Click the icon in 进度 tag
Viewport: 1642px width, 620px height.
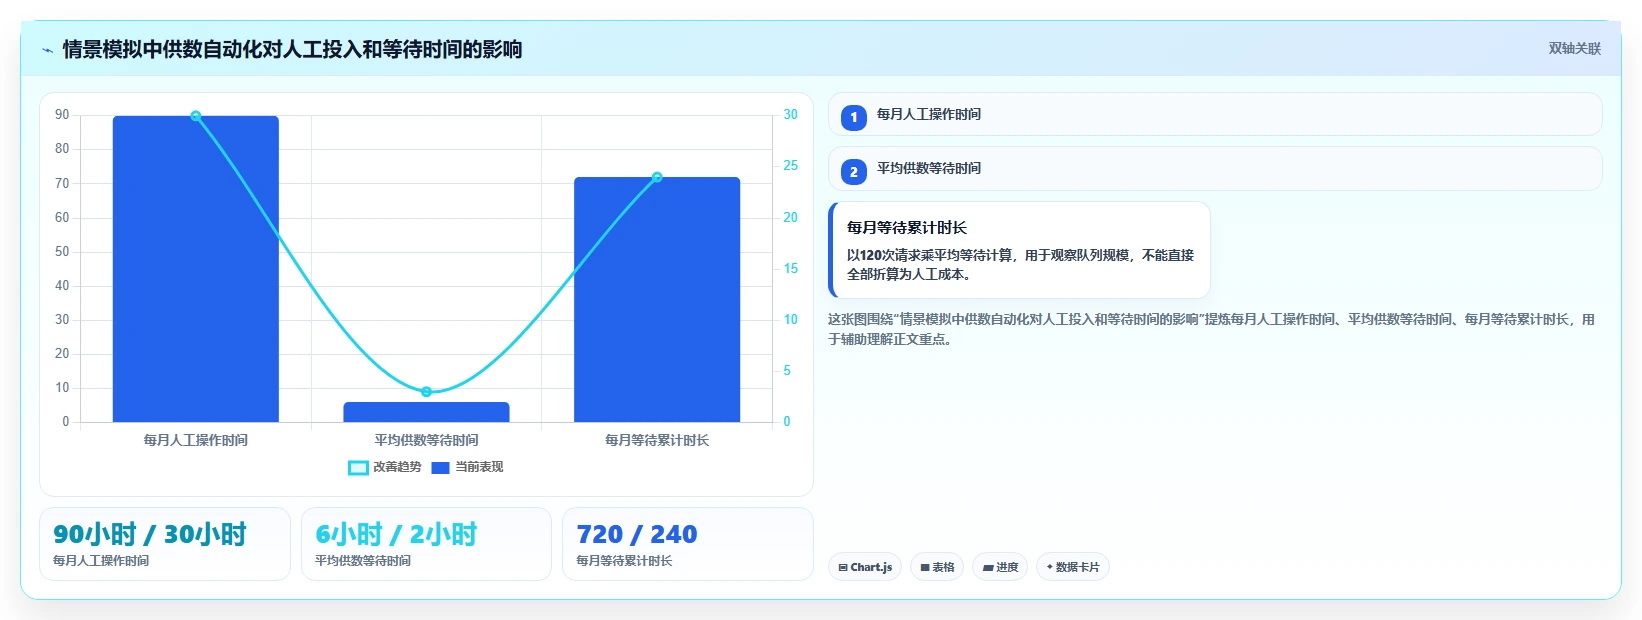[x=988, y=567]
